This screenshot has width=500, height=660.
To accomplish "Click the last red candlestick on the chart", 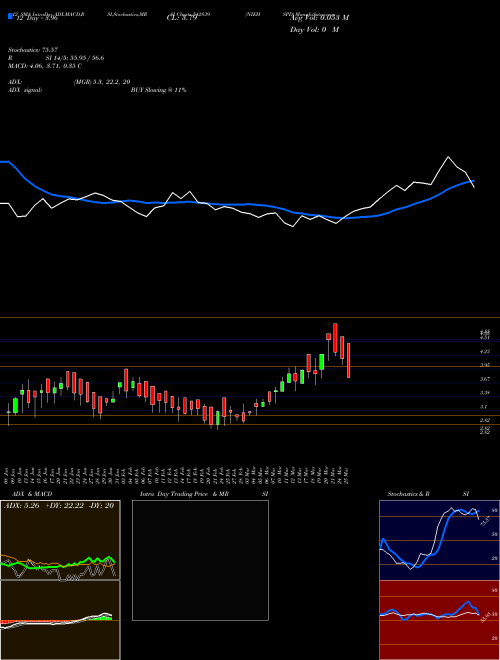I will (x=348, y=360).
